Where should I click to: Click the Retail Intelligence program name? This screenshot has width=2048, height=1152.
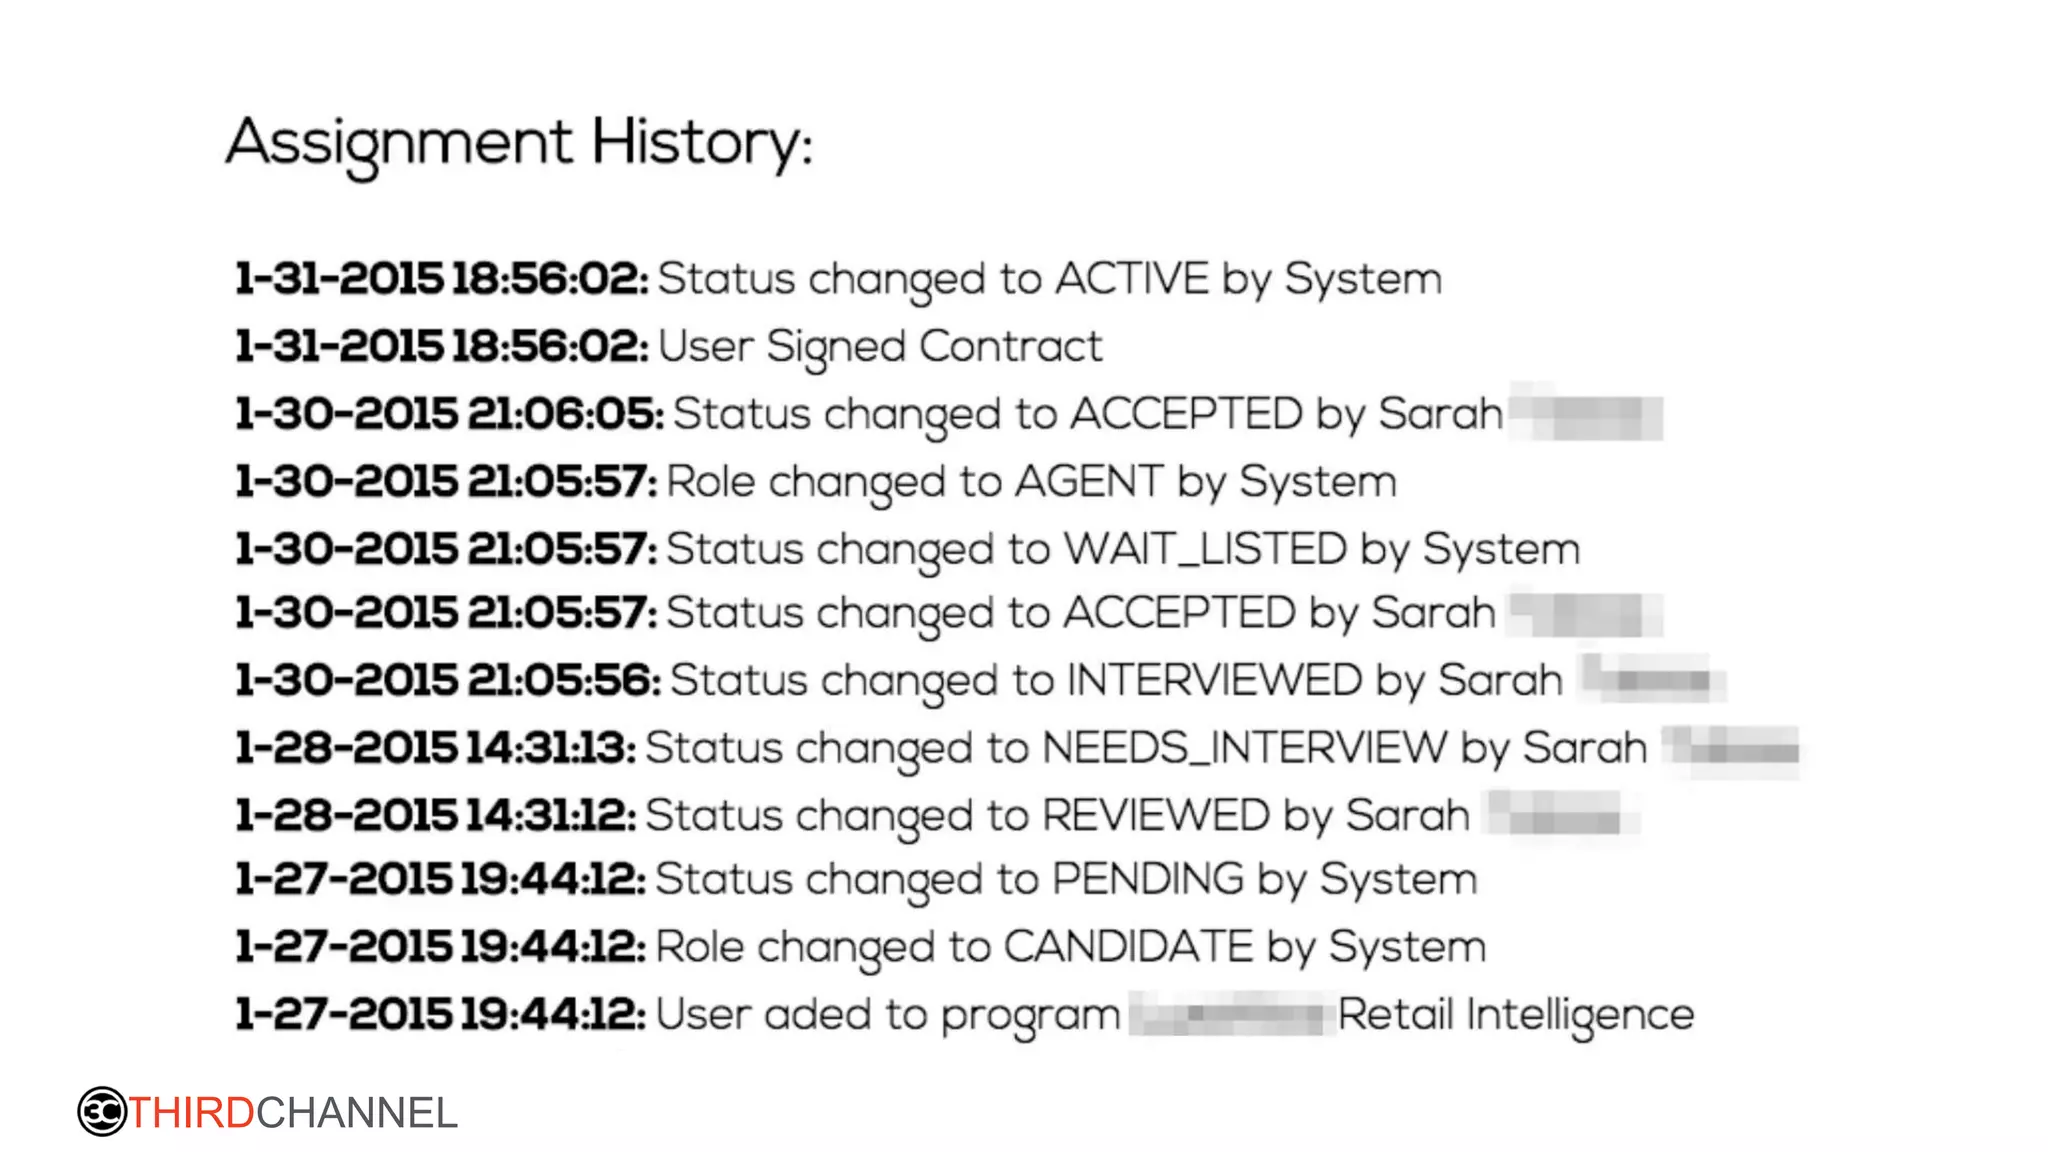pos(1515,1015)
